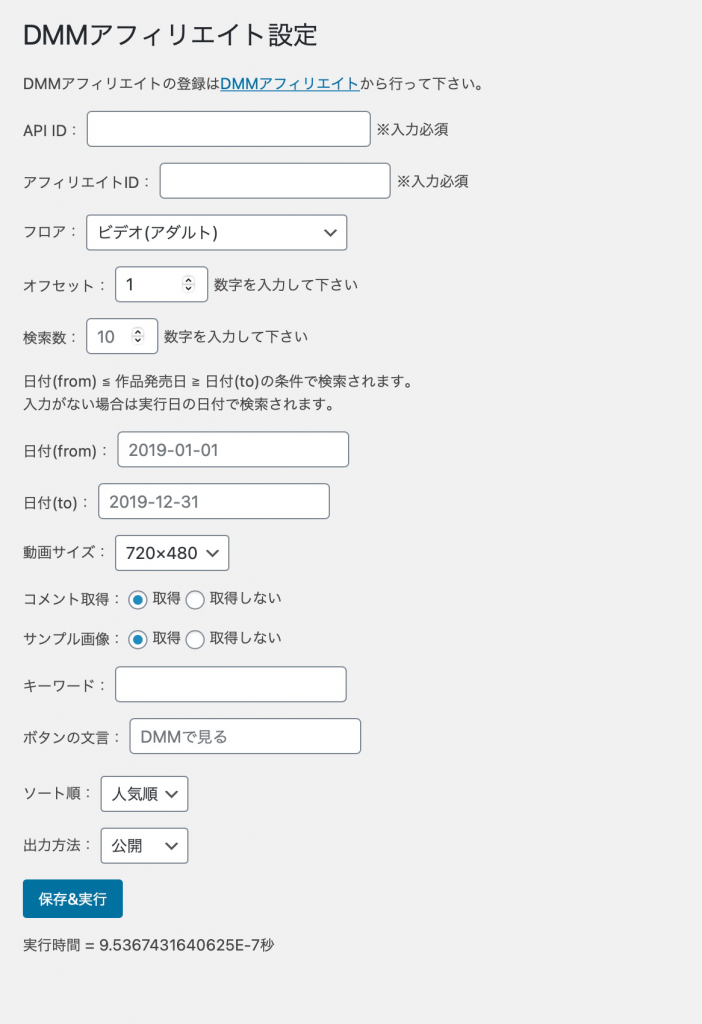Open the 出力方法 dropdown showing 公開

pos(144,846)
